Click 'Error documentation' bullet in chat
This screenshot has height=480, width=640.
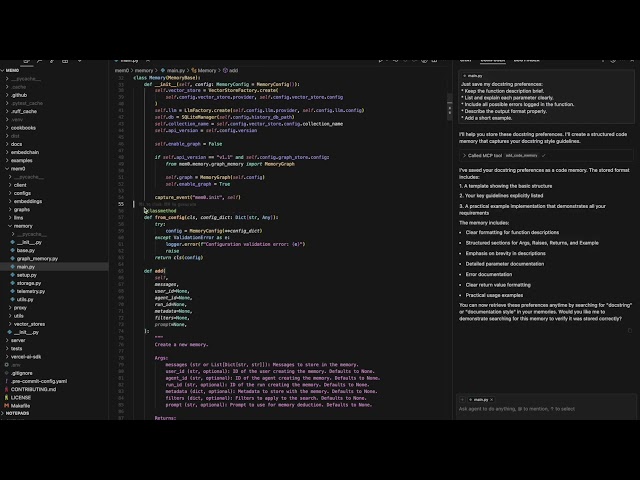489,274
